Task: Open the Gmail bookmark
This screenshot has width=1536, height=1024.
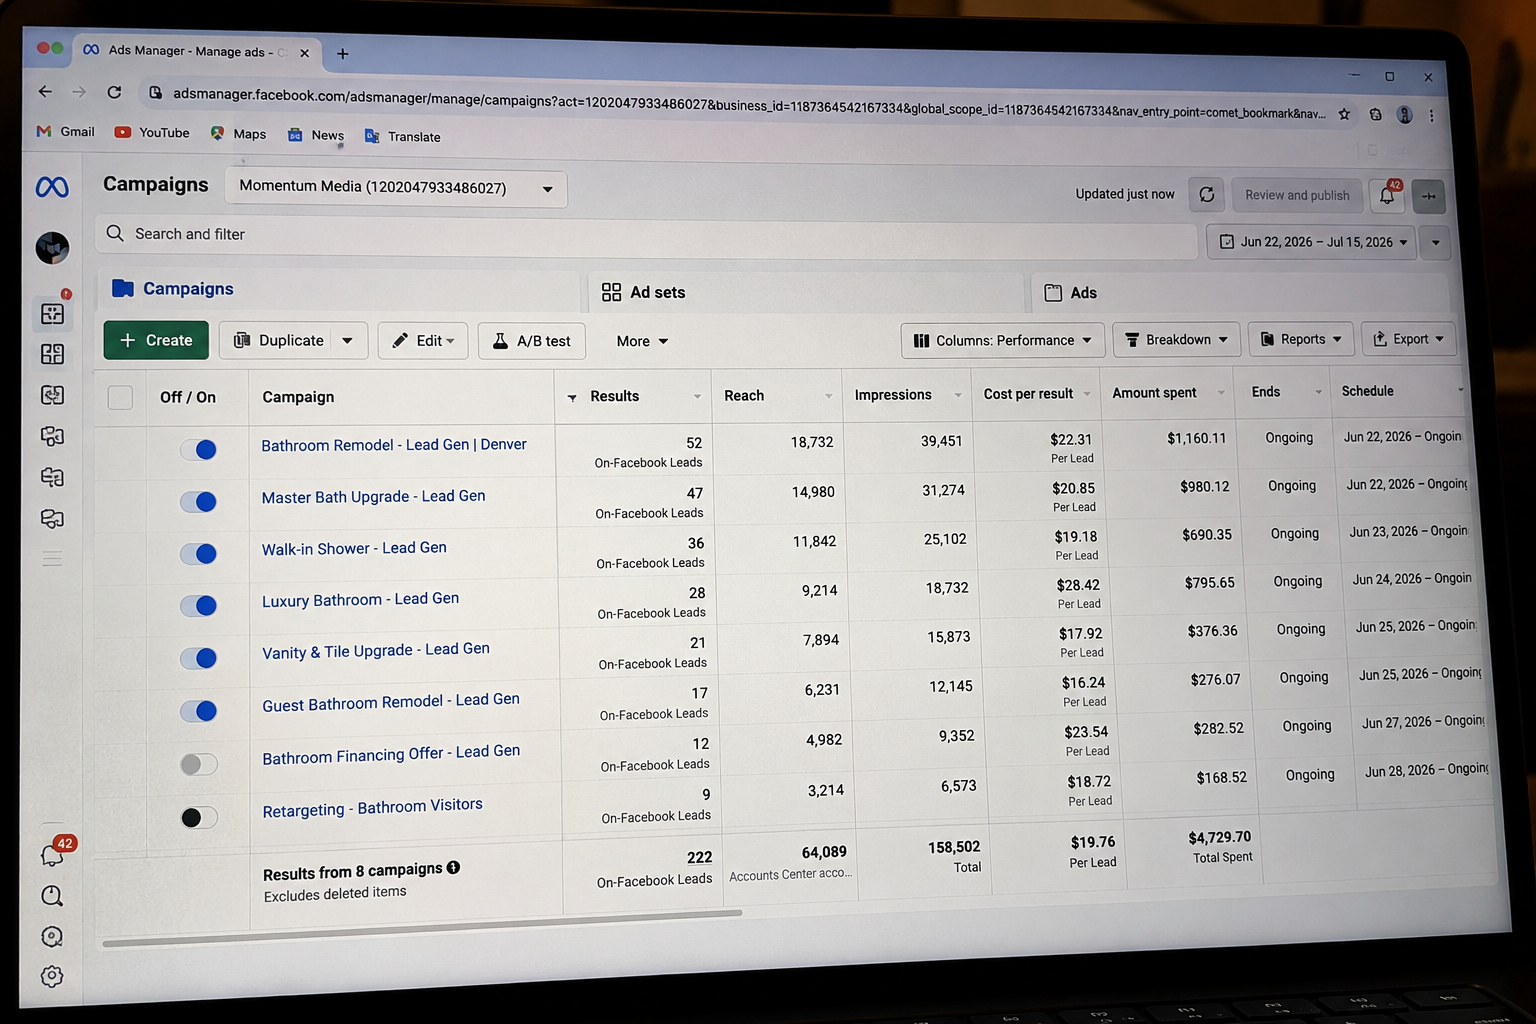Action: (66, 131)
